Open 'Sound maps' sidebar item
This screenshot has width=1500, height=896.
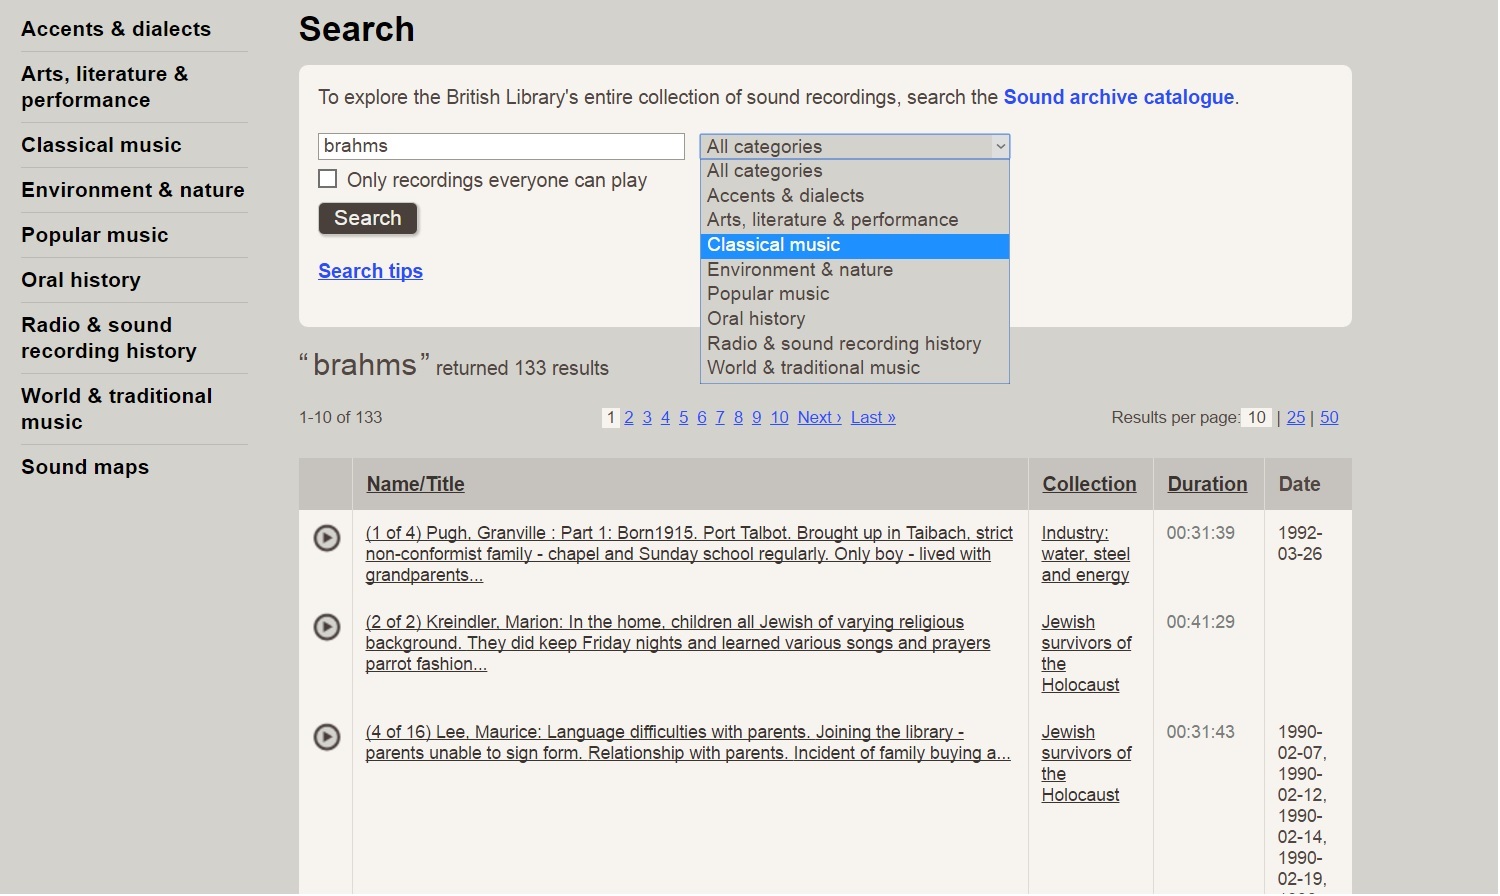coord(85,467)
